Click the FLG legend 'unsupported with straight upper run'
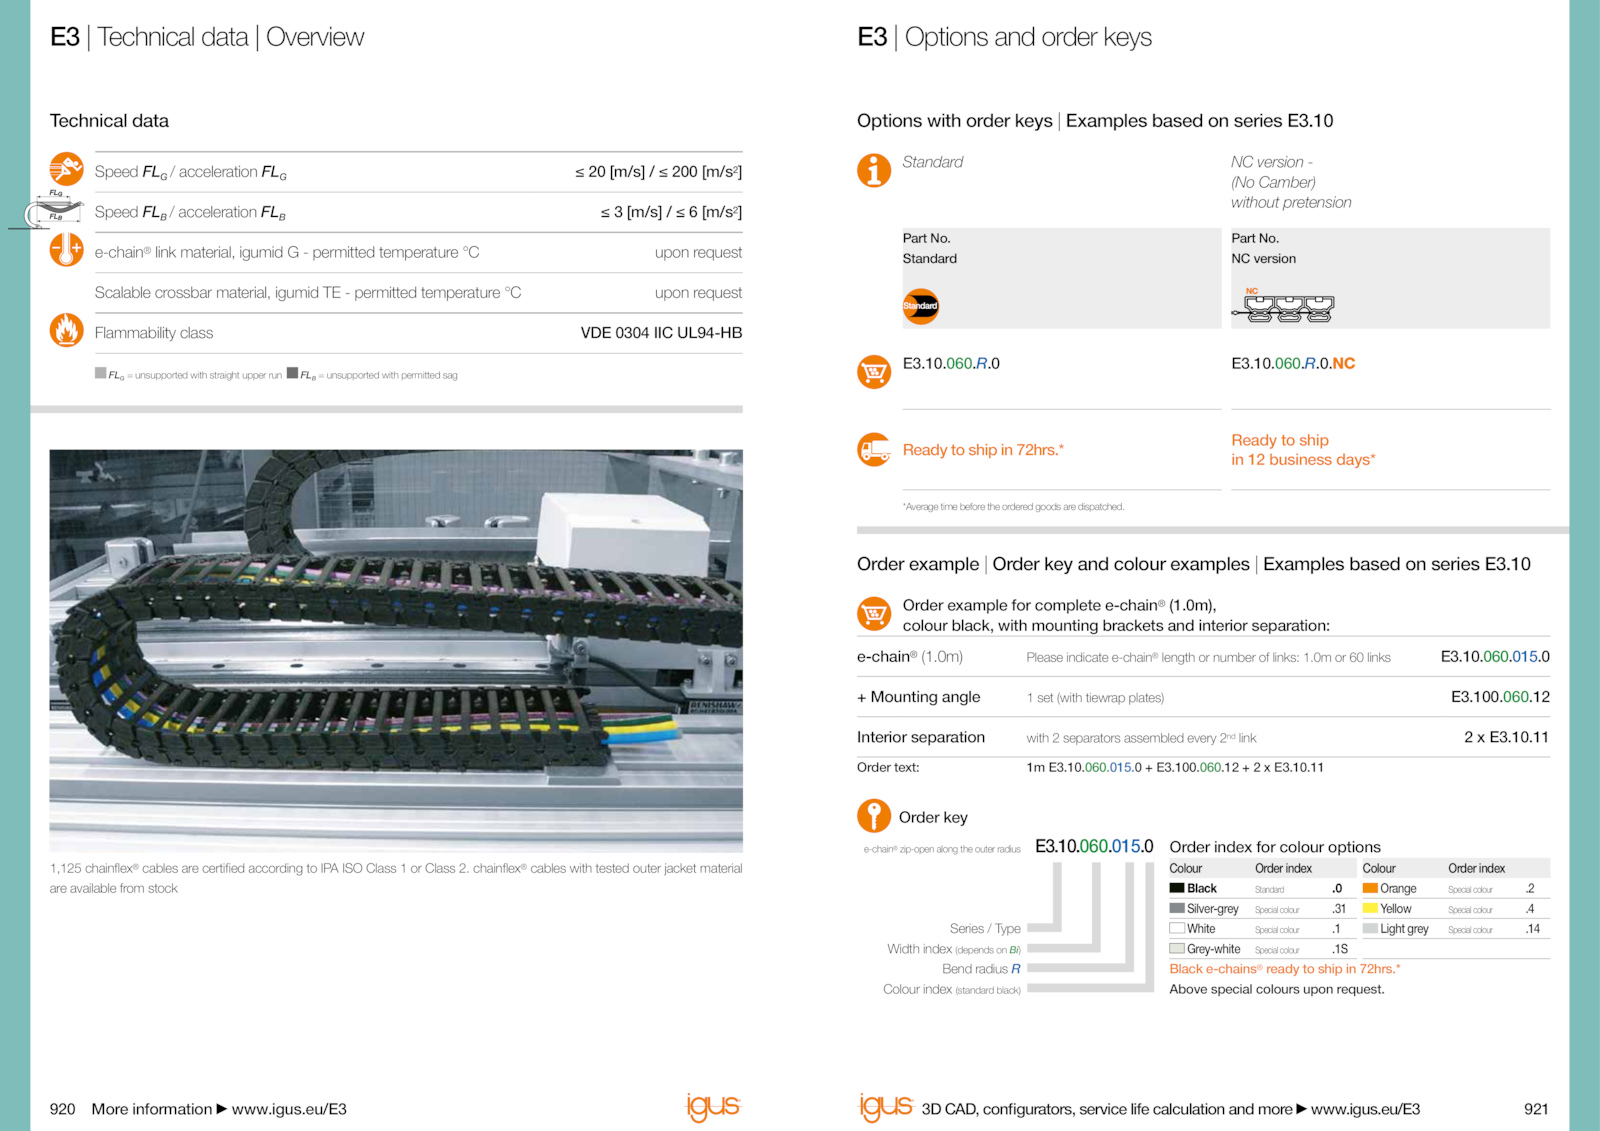Screen dimensions: 1600x1131 [x=189, y=375]
